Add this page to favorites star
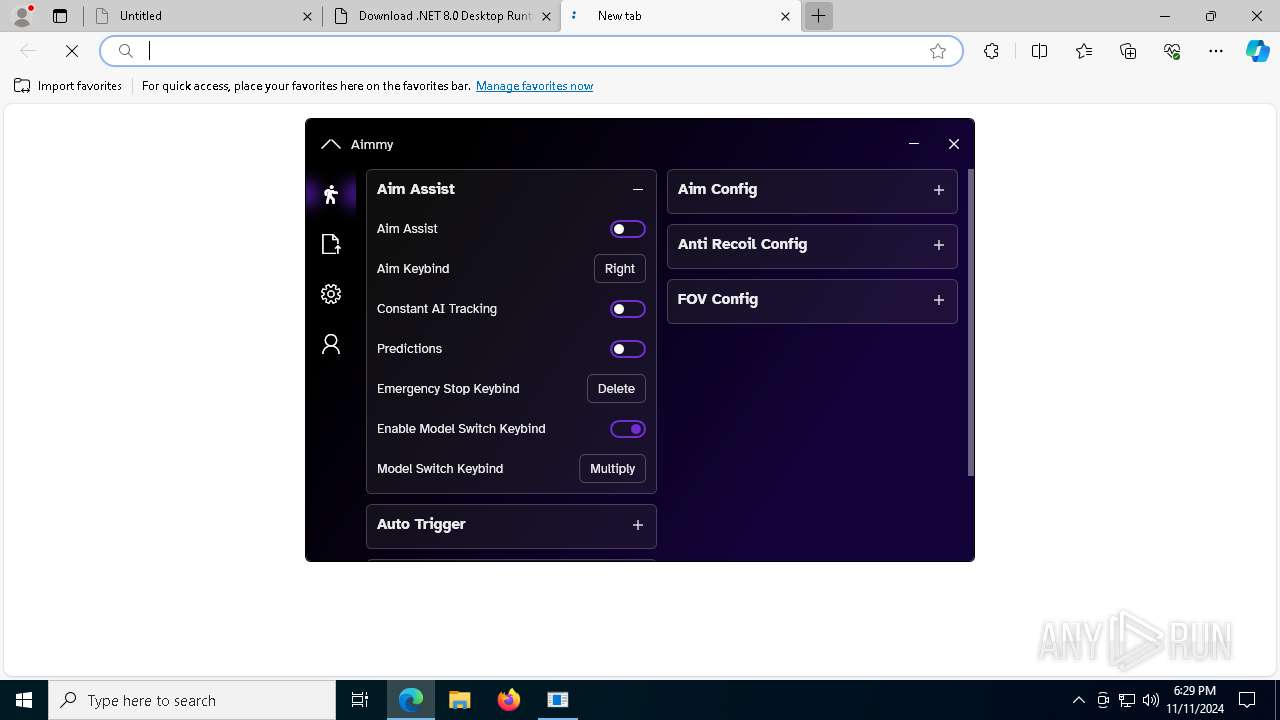The image size is (1280, 720). pyautogui.click(x=938, y=51)
